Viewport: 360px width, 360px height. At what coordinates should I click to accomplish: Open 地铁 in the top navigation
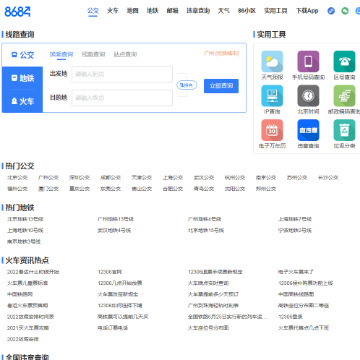(152, 11)
